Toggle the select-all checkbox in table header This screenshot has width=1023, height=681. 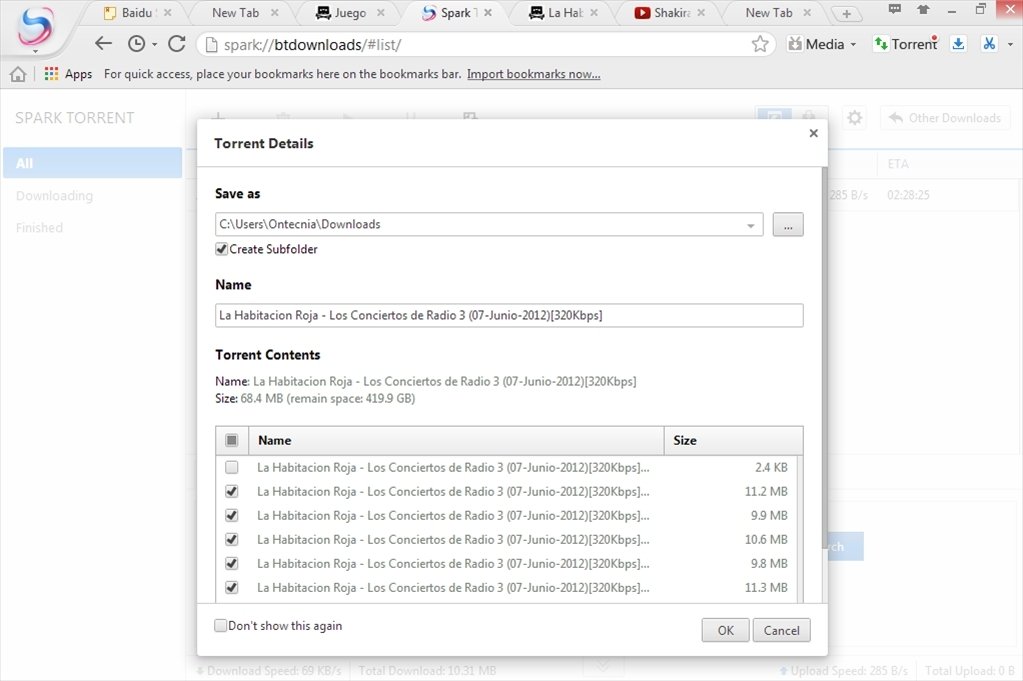(x=232, y=440)
